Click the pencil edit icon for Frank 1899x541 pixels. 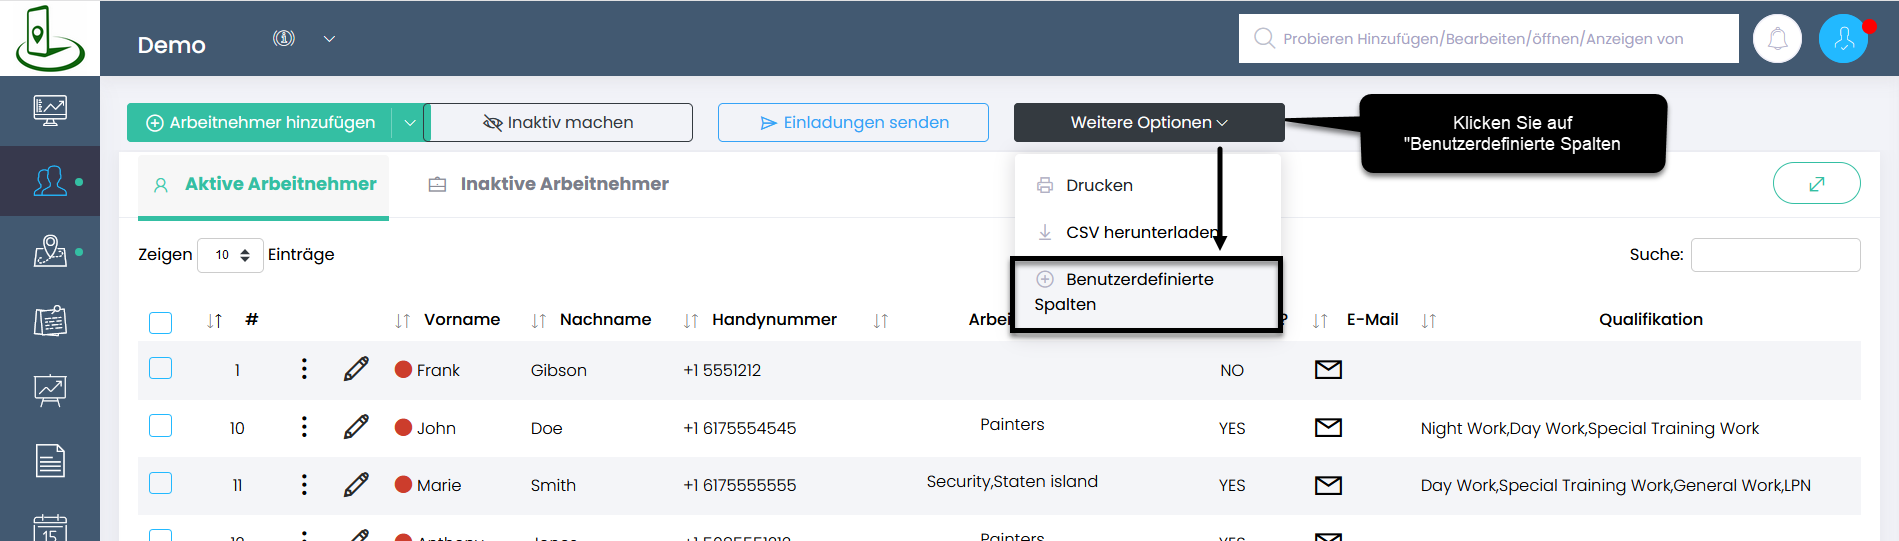click(x=356, y=369)
